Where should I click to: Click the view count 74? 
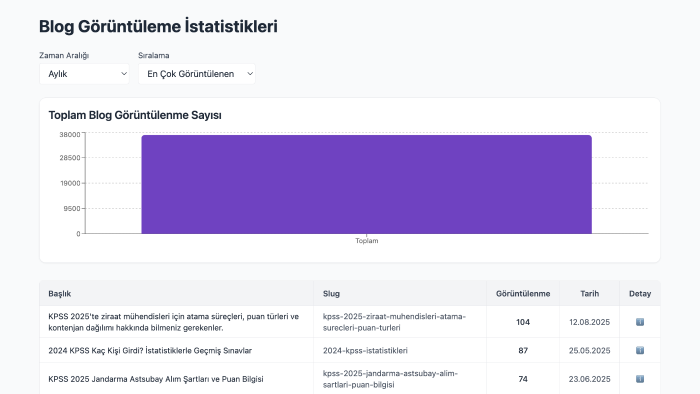tap(523, 379)
